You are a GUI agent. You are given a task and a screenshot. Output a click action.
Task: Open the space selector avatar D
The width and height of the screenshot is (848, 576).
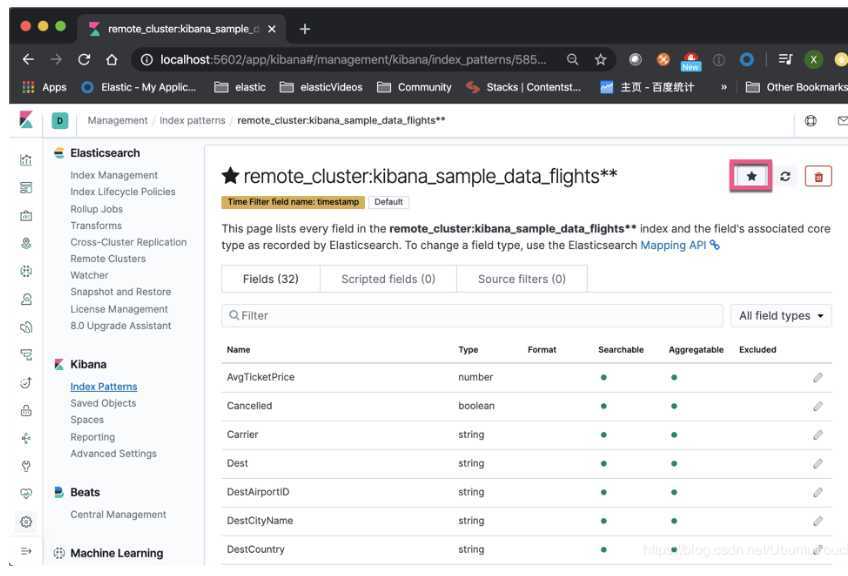pyautogui.click(x=59, y=121)
